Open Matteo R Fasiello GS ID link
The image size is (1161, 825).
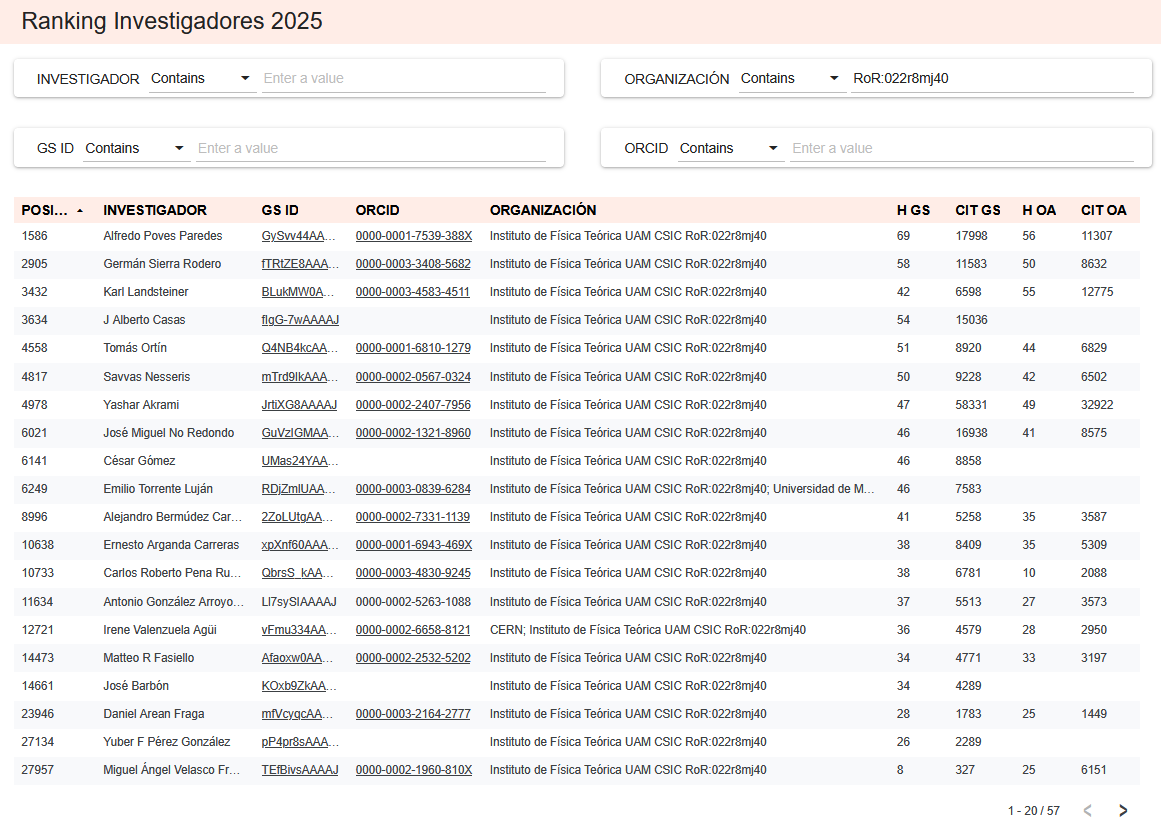297,658
